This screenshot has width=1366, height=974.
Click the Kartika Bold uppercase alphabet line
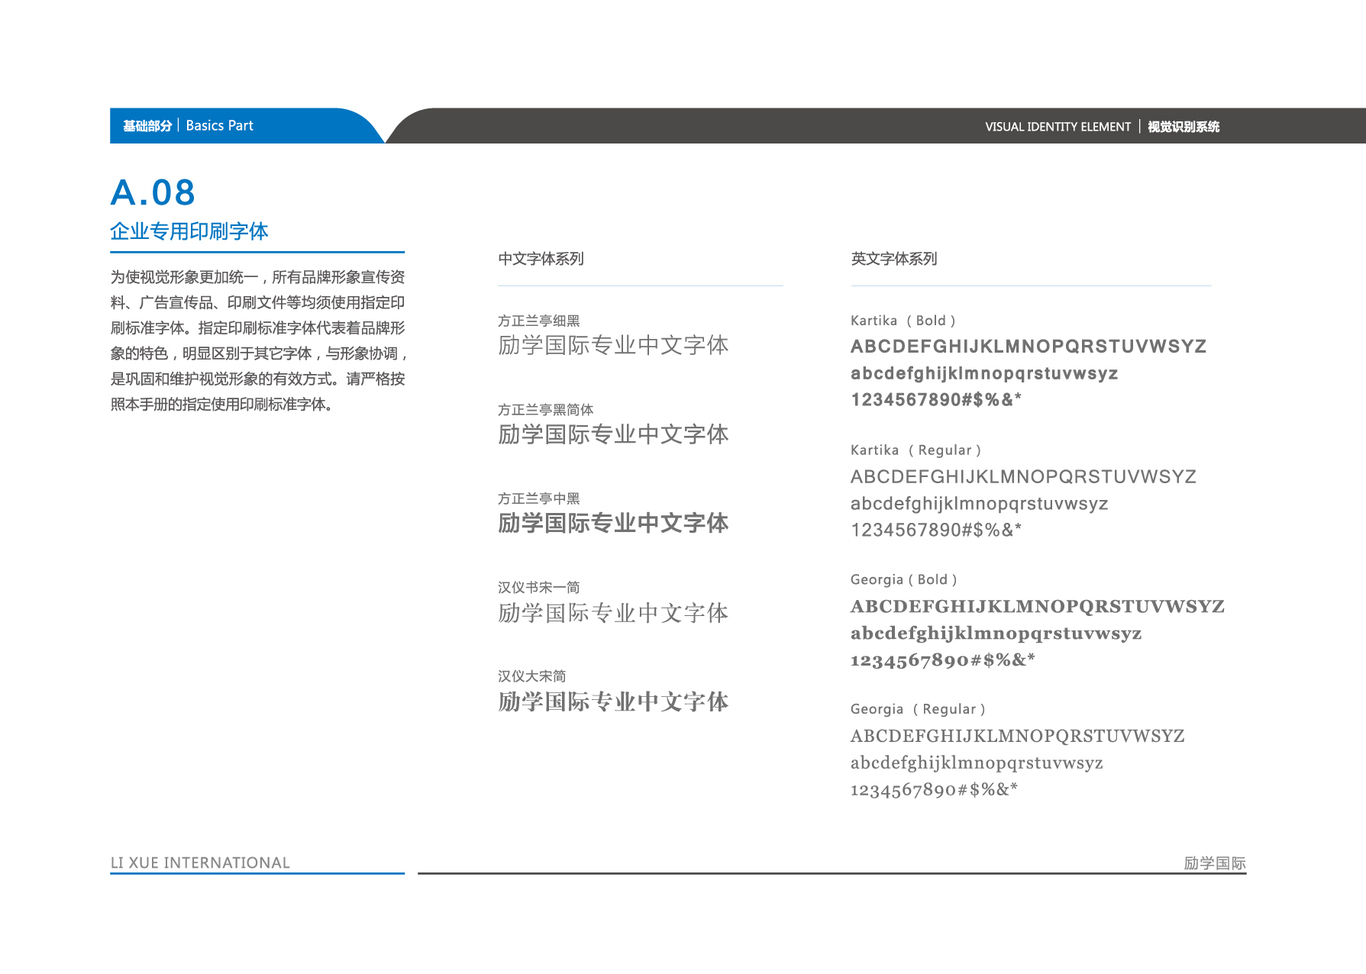pos(1029,347)
